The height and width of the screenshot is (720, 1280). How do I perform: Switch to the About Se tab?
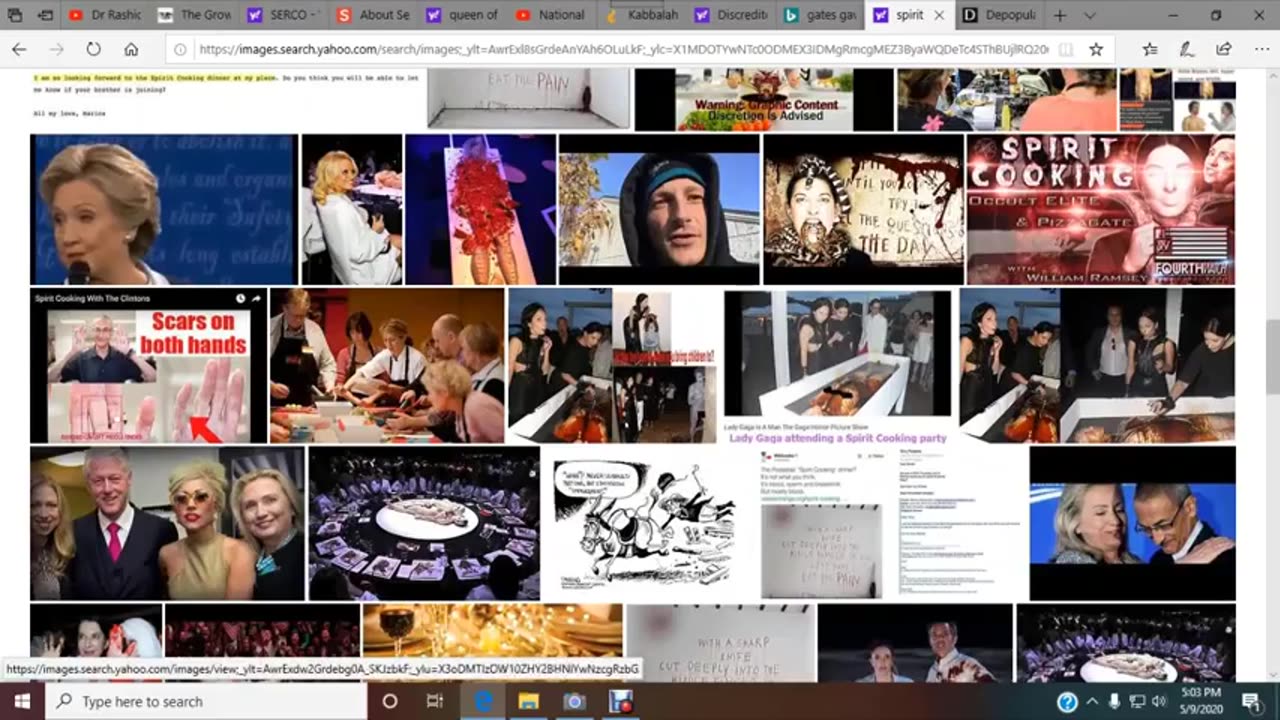coord(373,15)
